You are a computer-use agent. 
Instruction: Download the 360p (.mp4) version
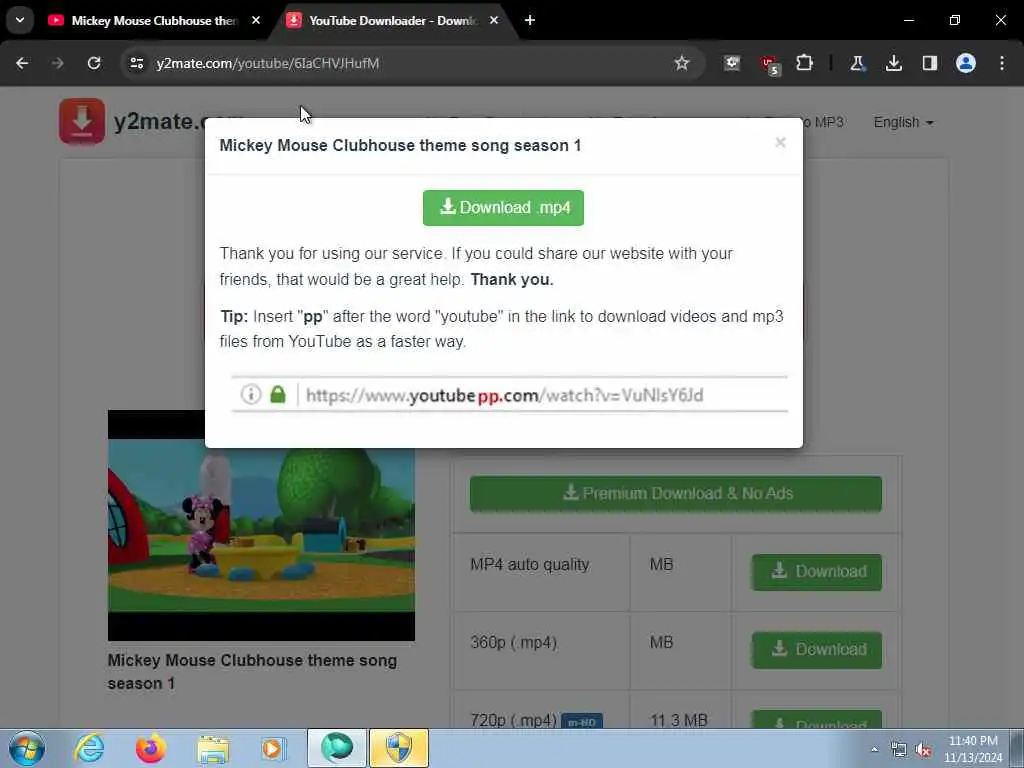816,650
